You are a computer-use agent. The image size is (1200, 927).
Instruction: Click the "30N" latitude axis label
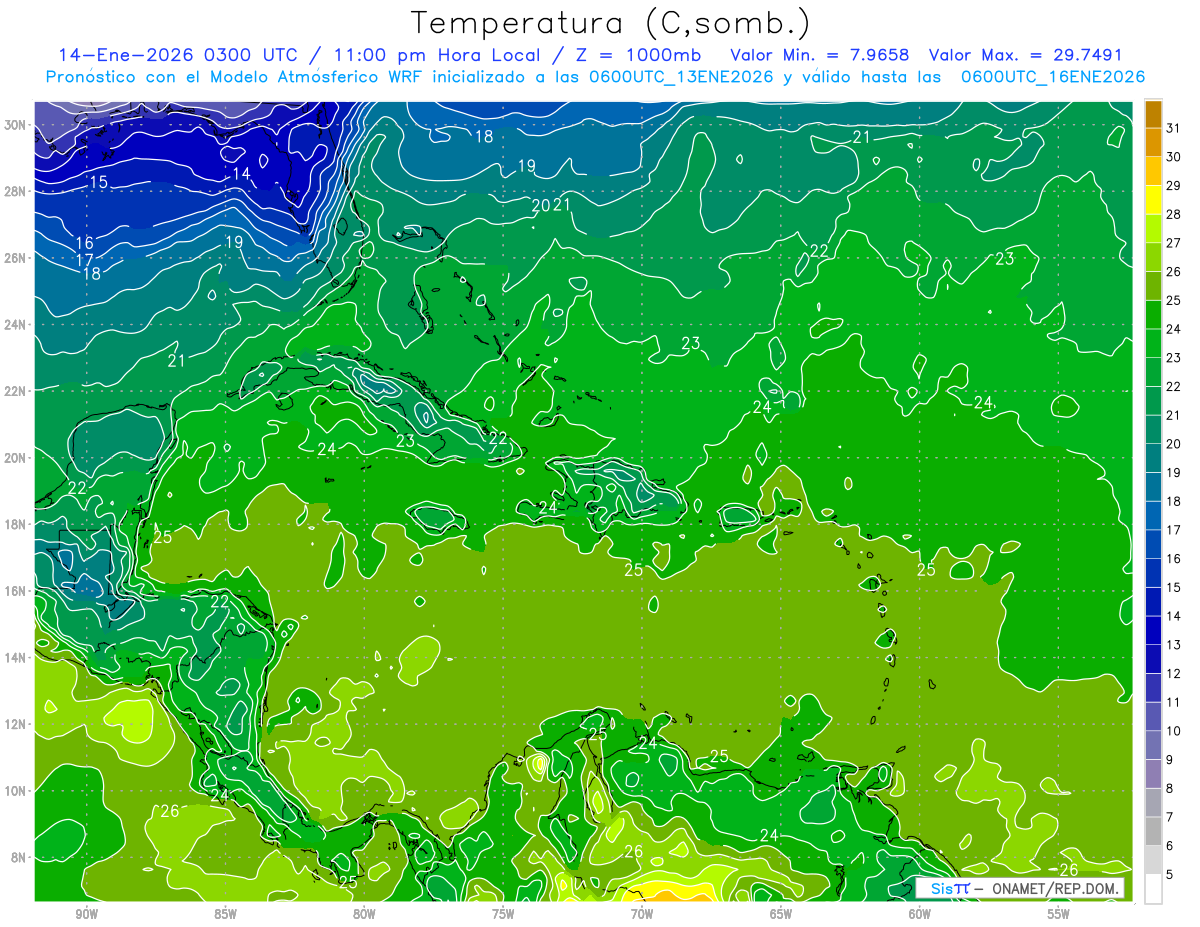[17, 125]
